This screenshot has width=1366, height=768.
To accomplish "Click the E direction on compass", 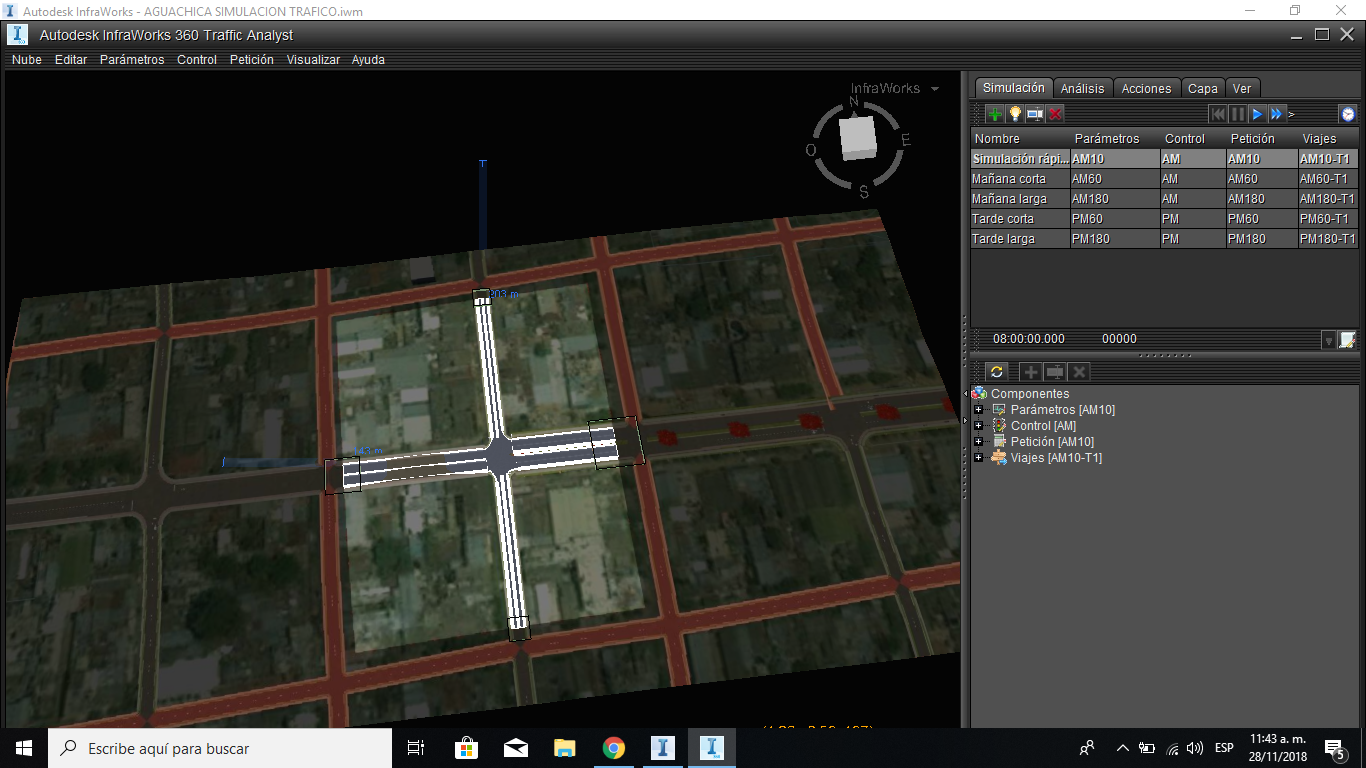I will tap(906, 140).
